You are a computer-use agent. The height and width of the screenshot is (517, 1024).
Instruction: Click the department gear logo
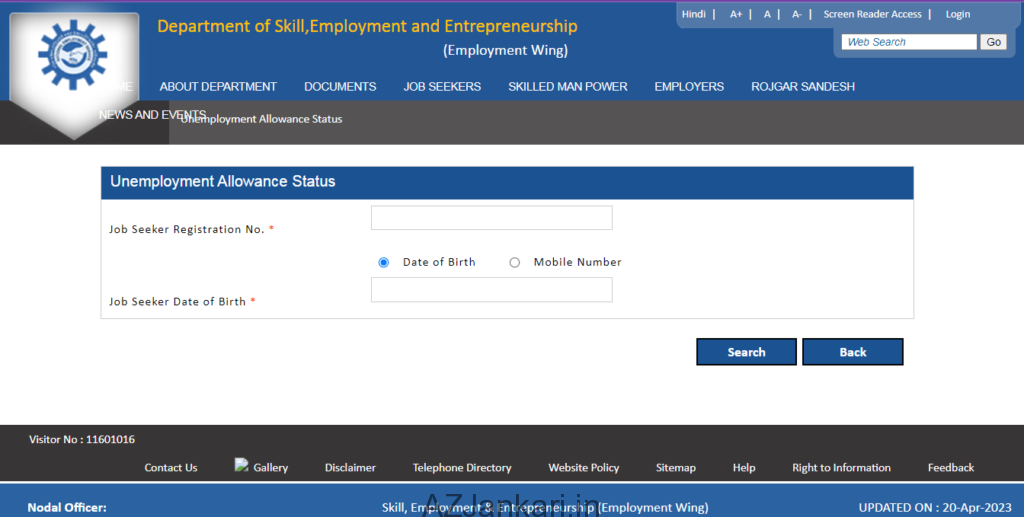pyautogui.click(x=71, y=57)
